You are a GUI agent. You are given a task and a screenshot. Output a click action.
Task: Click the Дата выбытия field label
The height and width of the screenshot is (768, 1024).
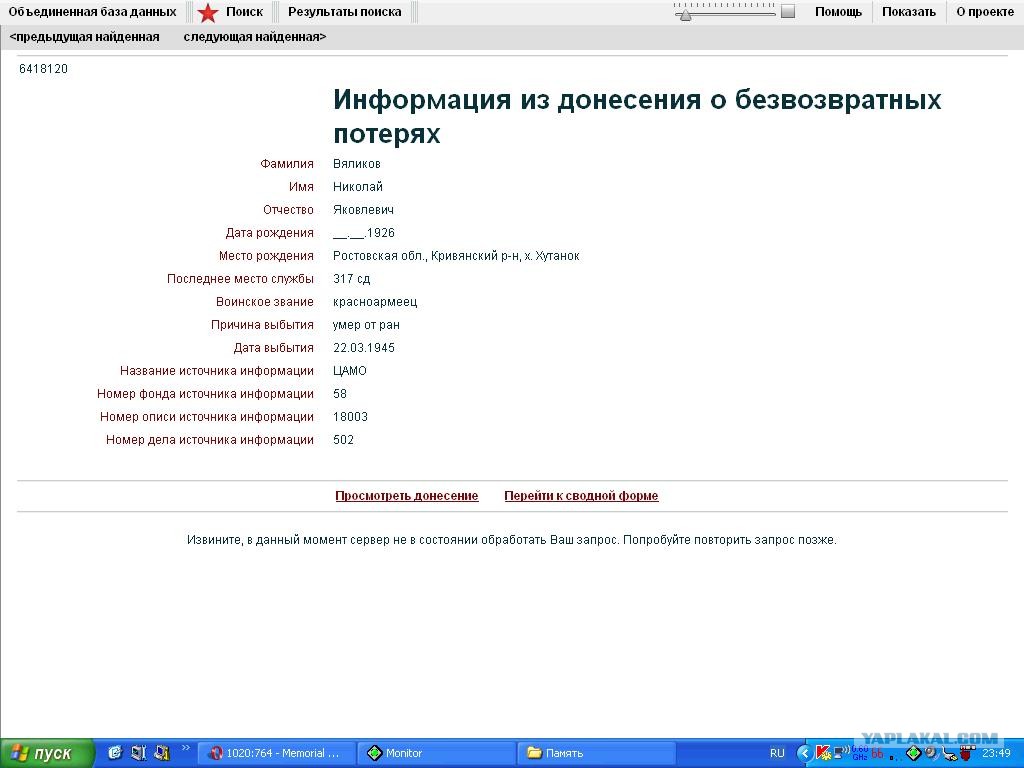(274, 347)
